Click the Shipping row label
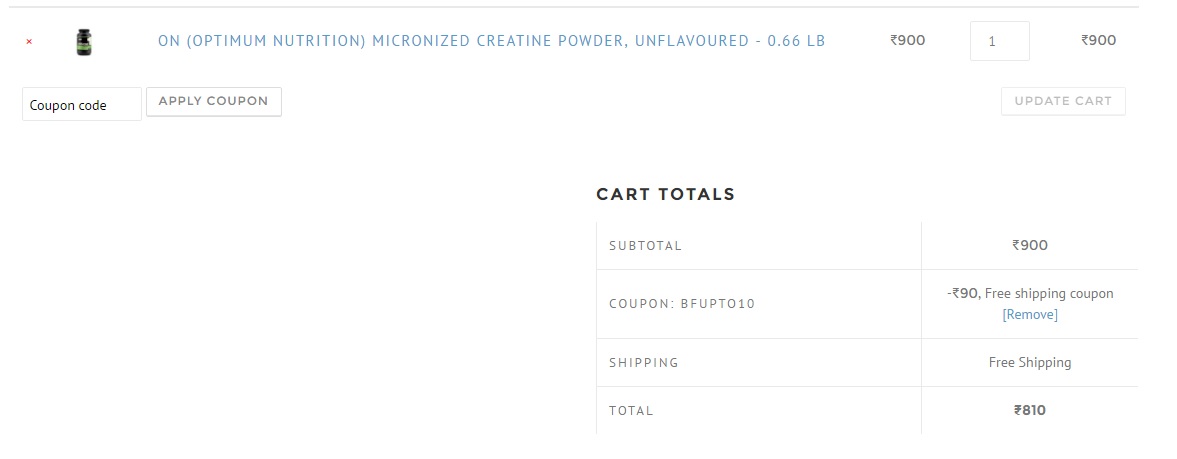The width and height of the screenshot is (1177, 459). [643, 363]
